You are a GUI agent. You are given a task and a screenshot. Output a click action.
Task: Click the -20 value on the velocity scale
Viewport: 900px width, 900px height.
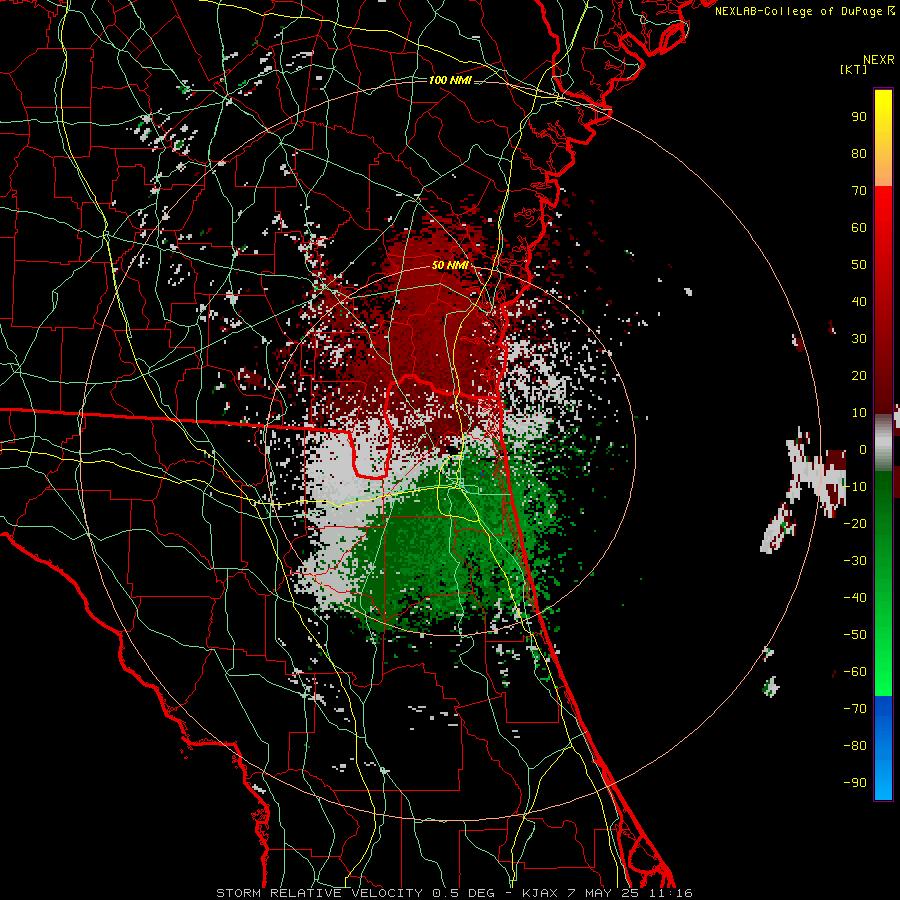click(855, 523)
